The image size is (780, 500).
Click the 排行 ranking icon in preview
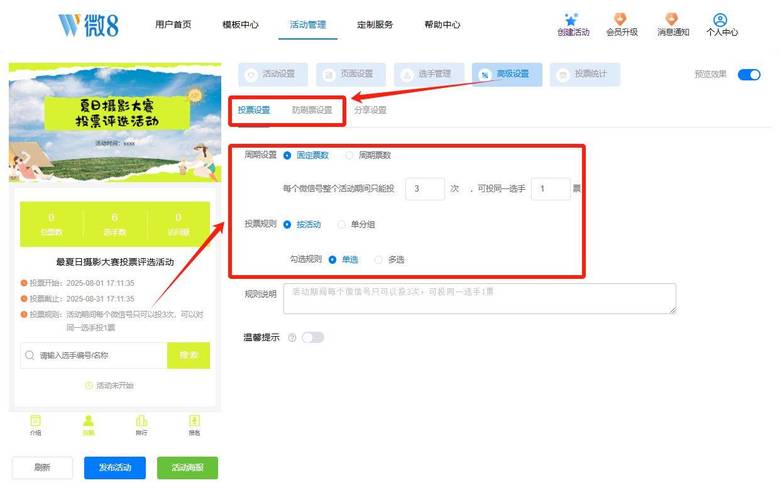pos(141,422)
